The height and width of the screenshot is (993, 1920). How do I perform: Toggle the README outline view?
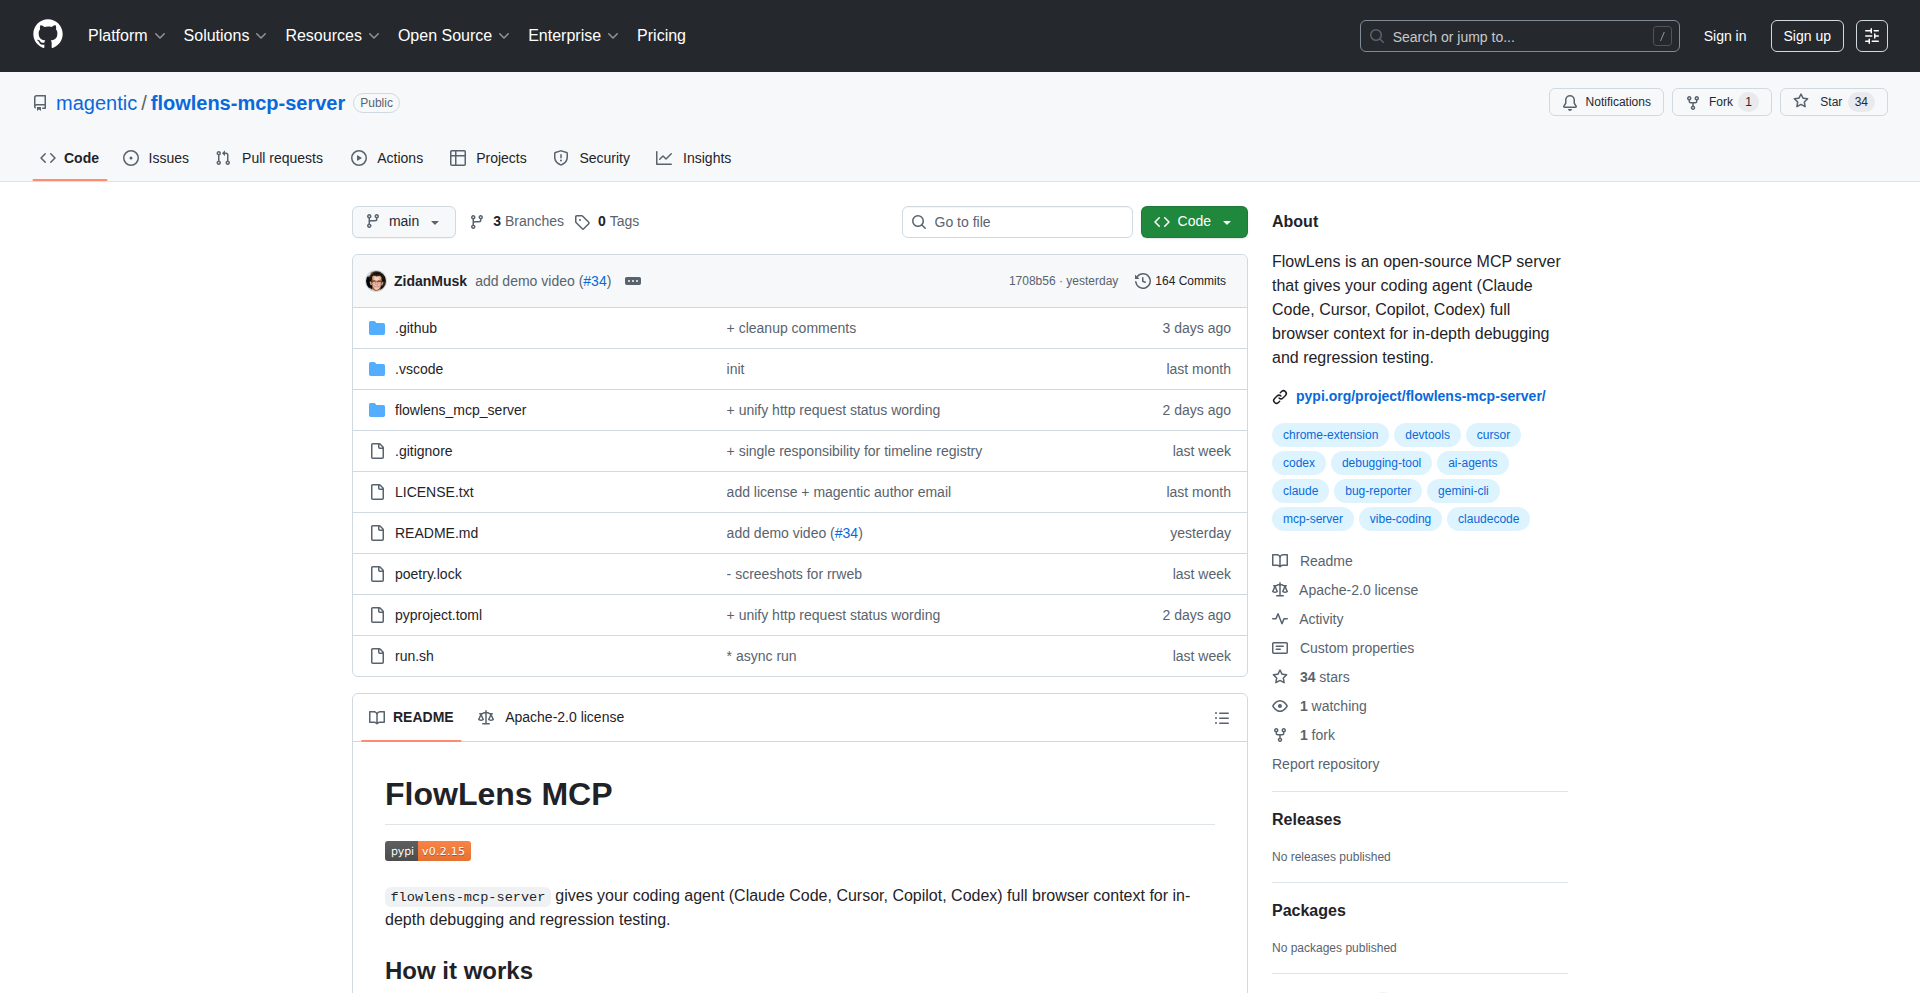(1222, 717)
